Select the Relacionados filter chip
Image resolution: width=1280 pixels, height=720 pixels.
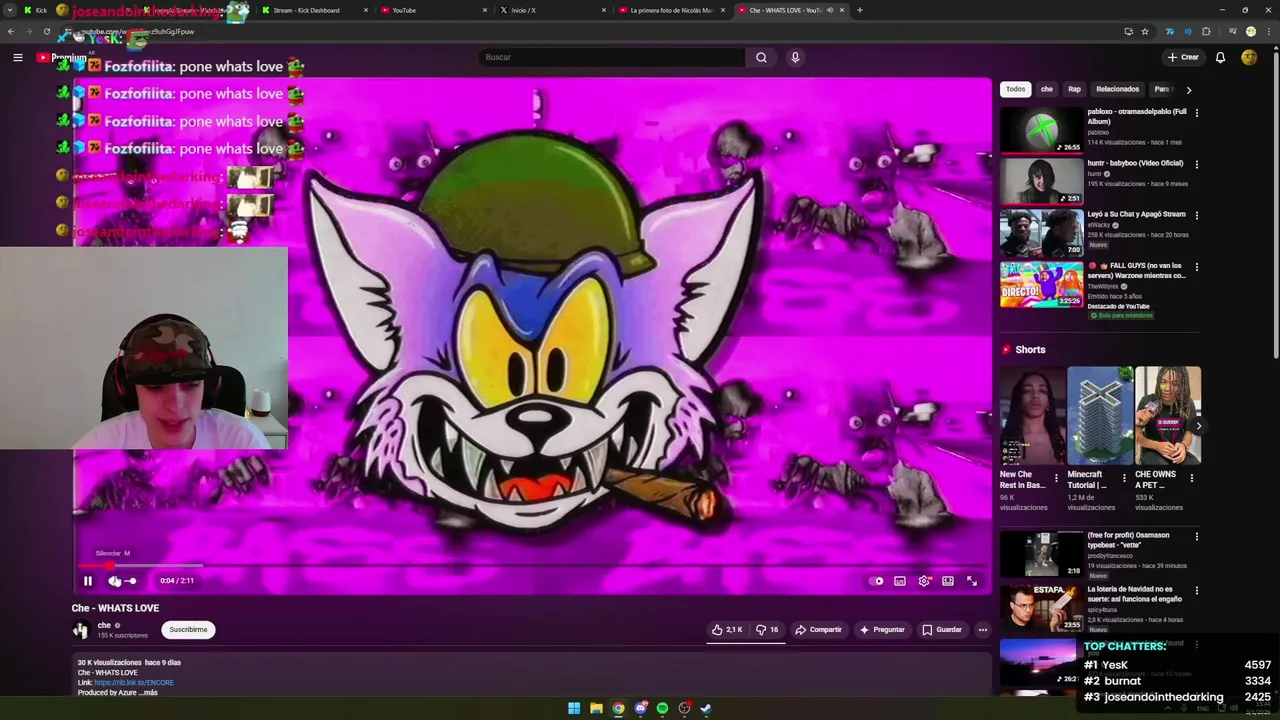[1118, 89]
